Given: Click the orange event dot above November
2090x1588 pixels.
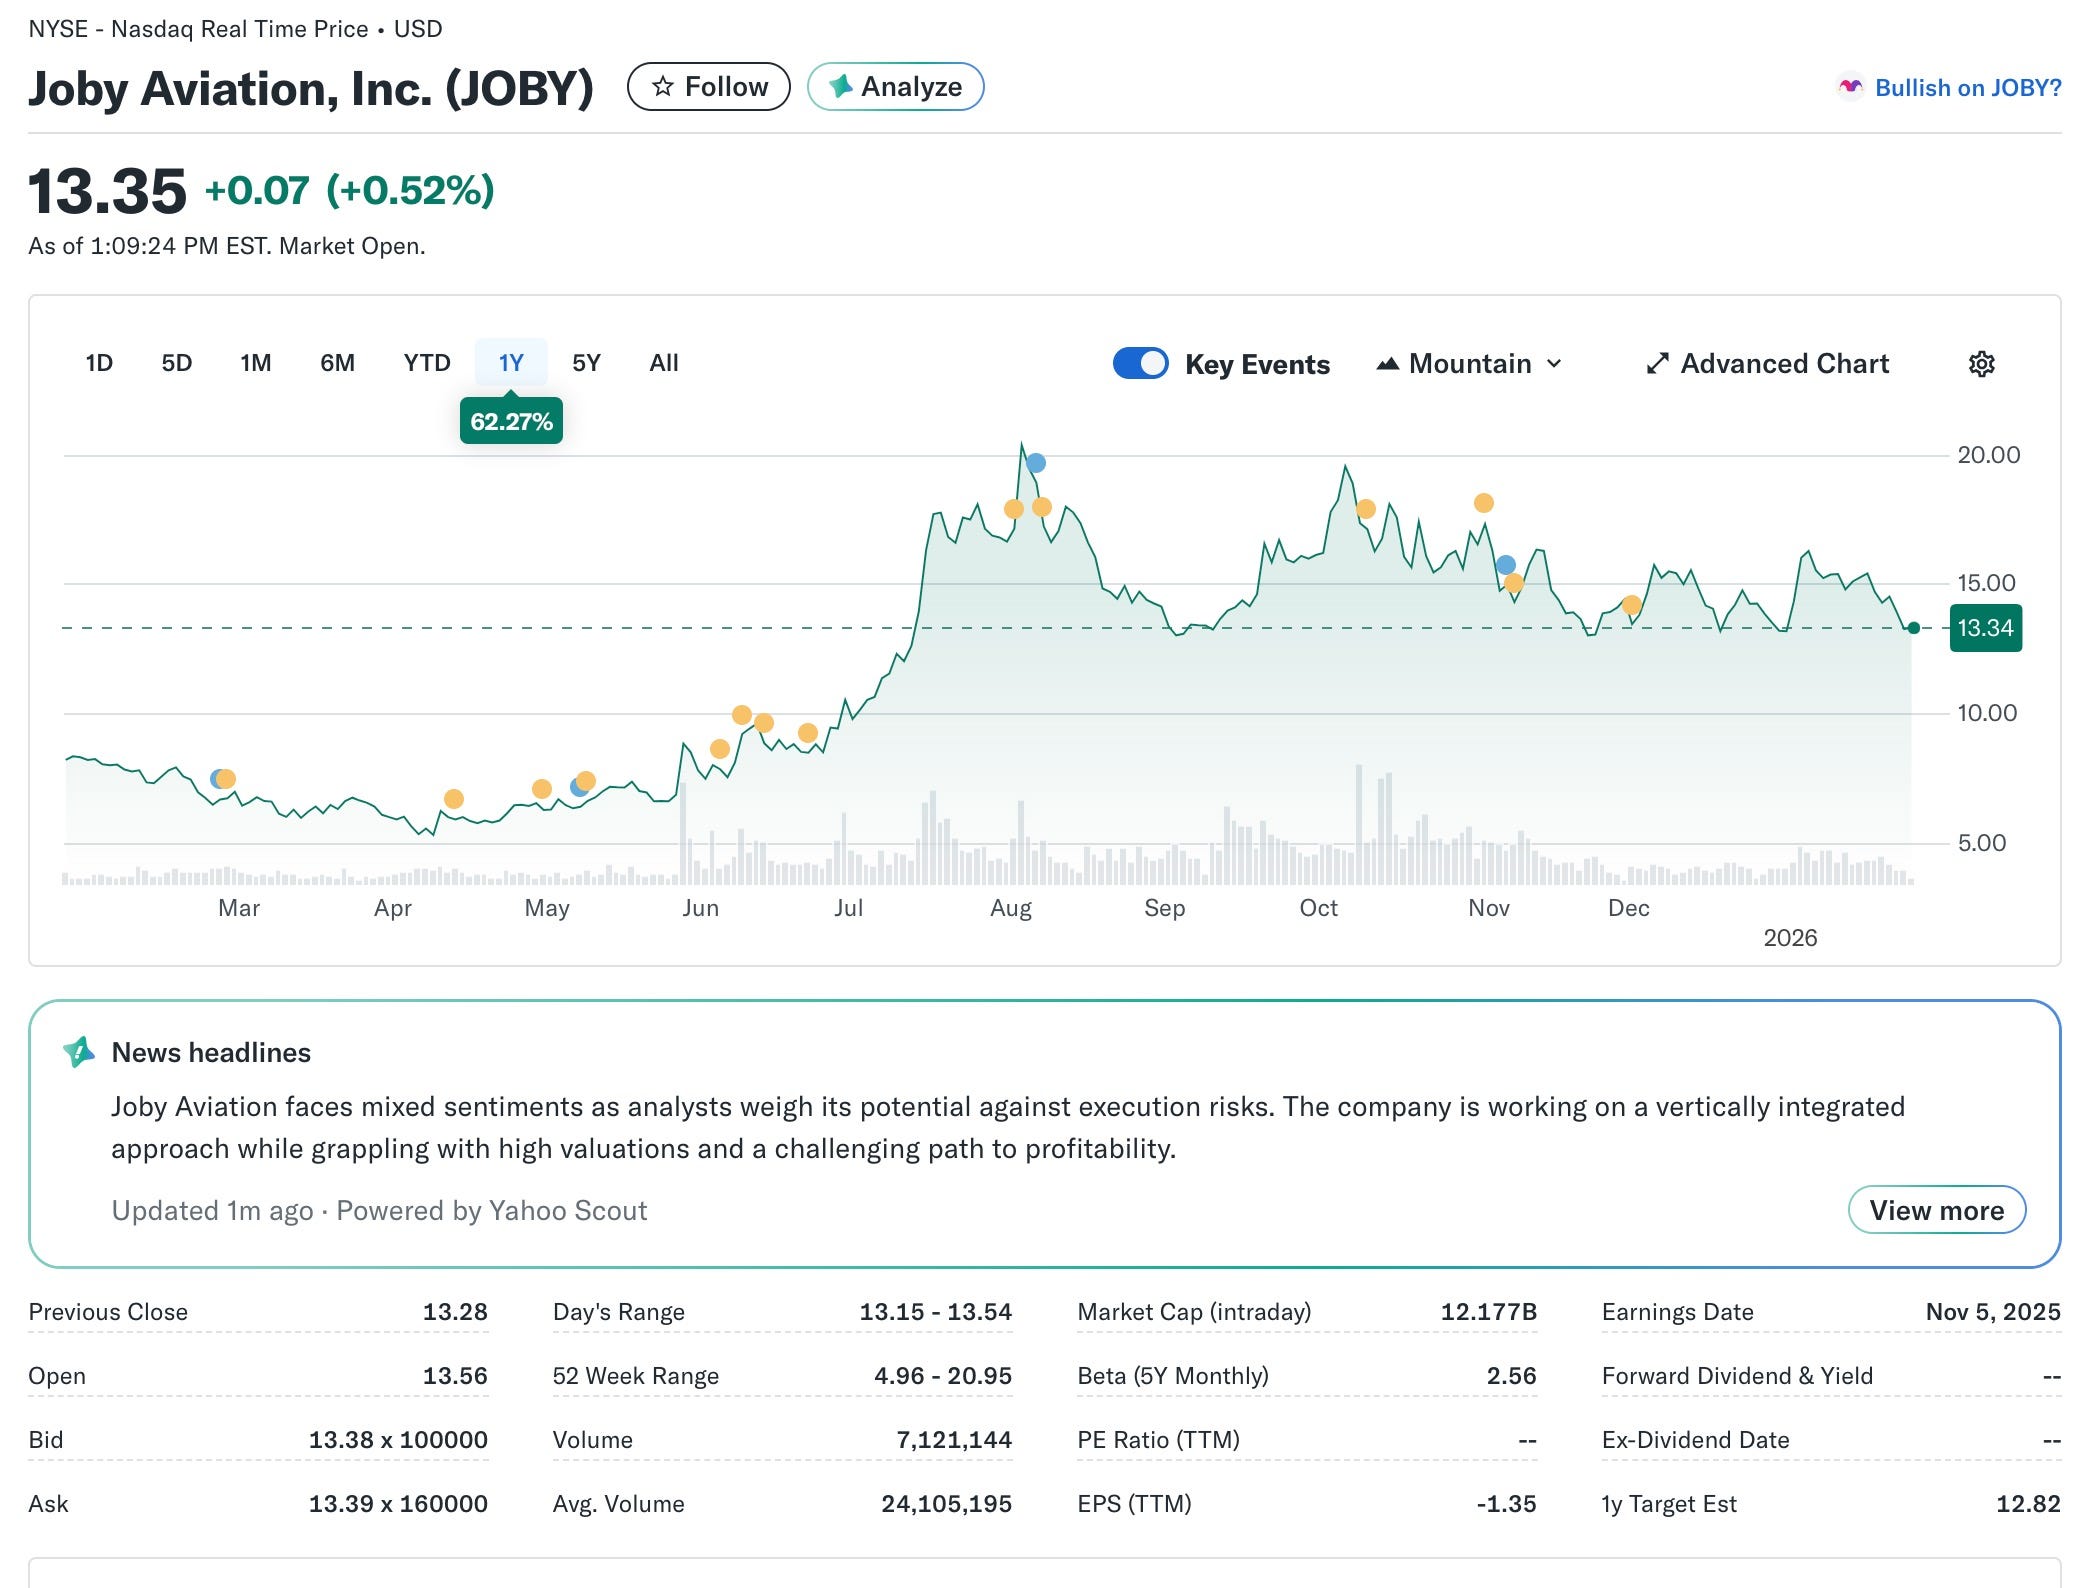Looking at the screenshot, I should pyautogui.click(x=1484, y=503).
